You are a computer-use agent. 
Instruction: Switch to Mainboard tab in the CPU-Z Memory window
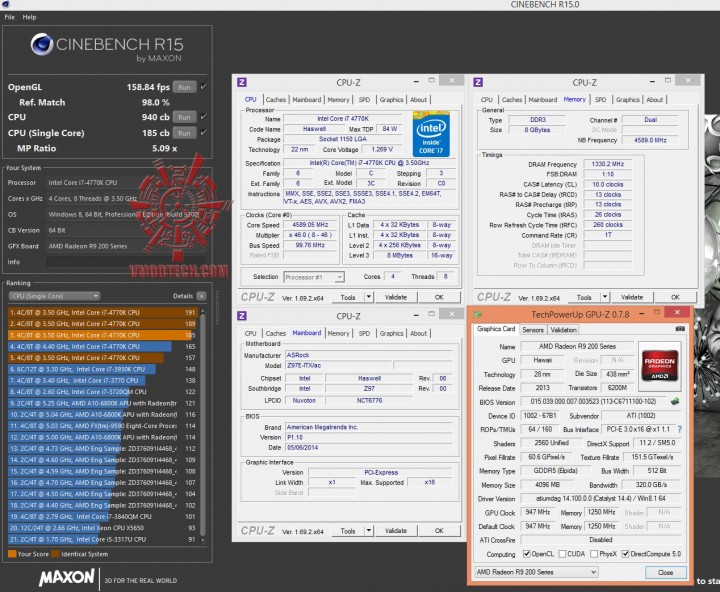click(543, 100)
